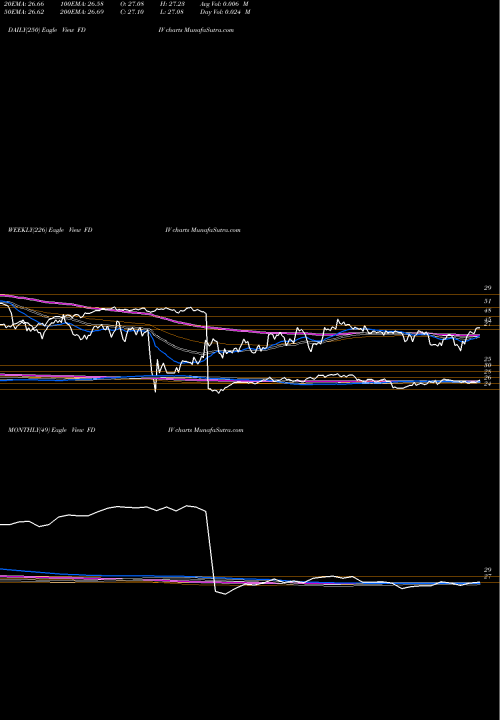Click the Day Vol 0.024 M value
500x720 pixels.
pos(225,12)
